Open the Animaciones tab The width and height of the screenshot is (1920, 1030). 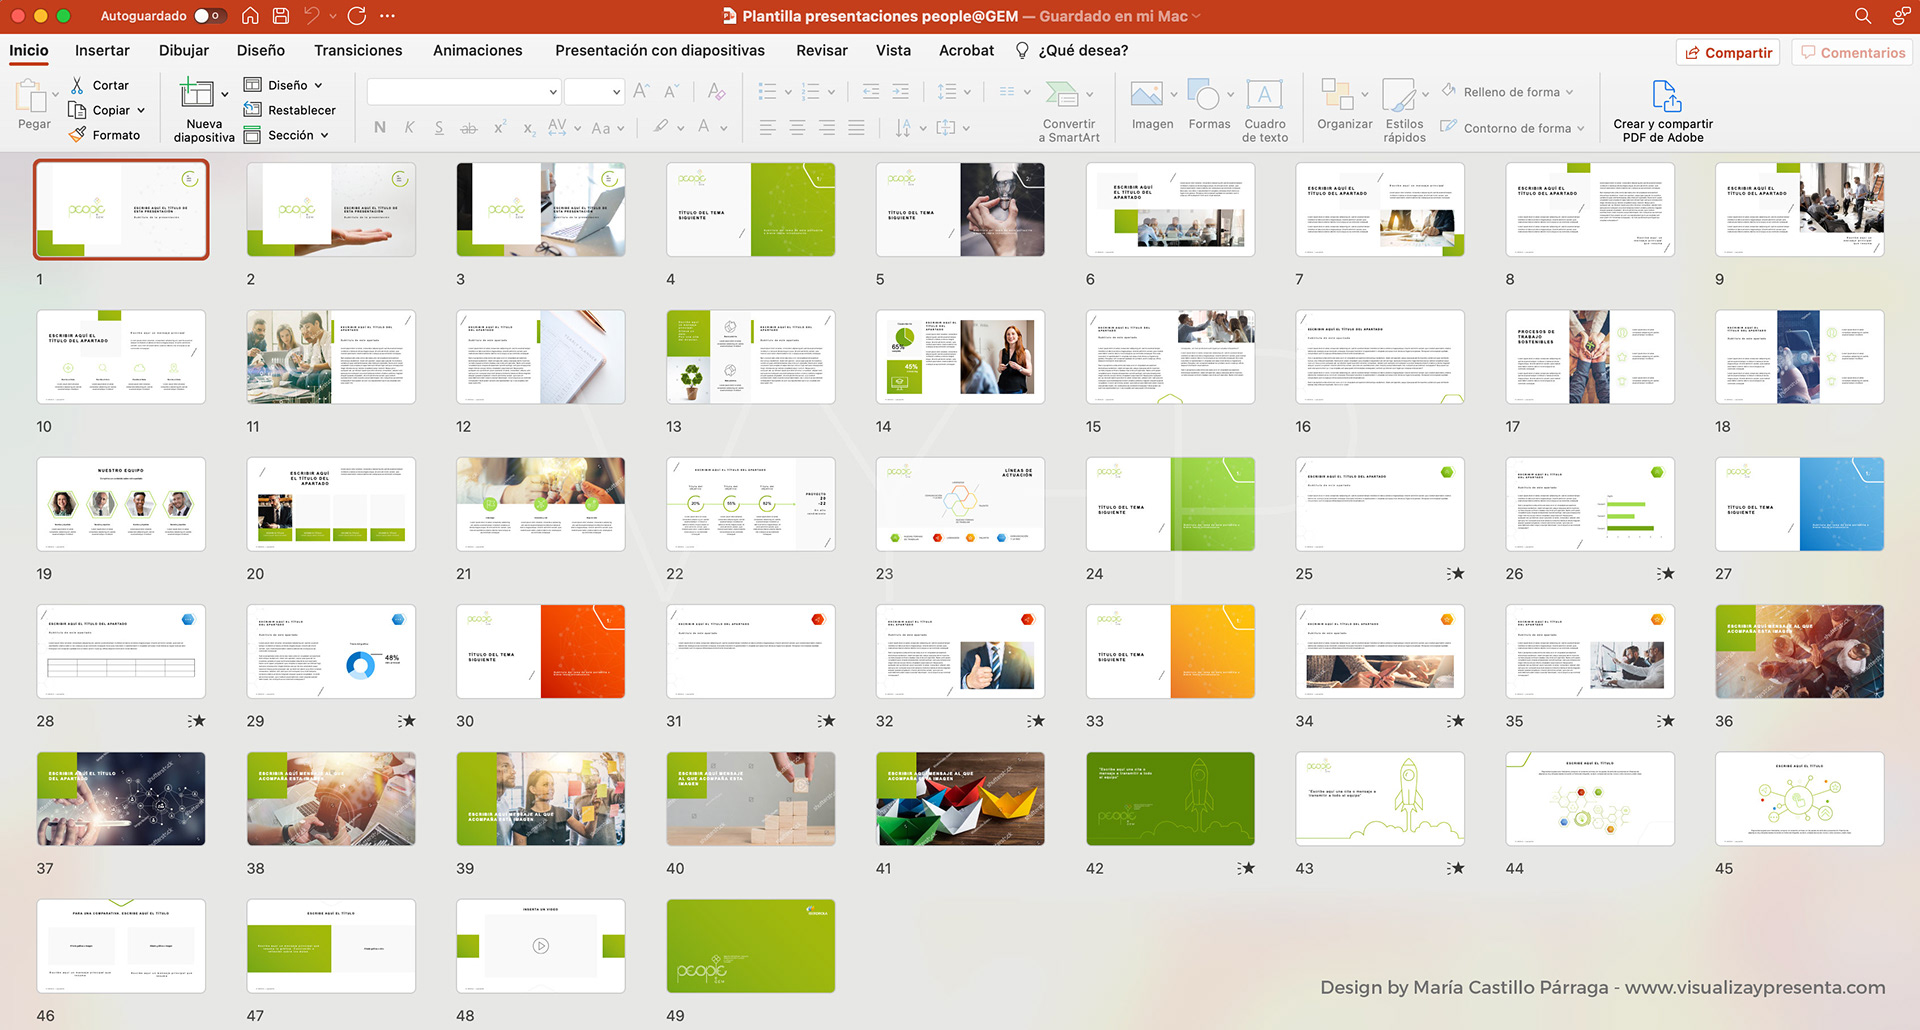click(x=477, y=50)
